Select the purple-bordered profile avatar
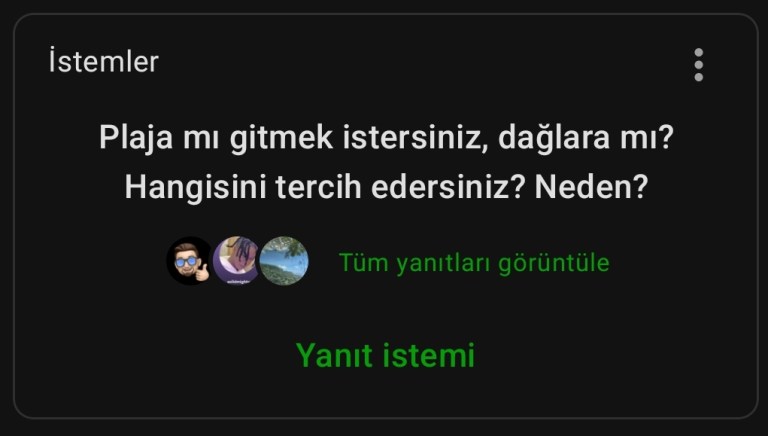Screen dimensions: 768x436 [x=237, y=261]
